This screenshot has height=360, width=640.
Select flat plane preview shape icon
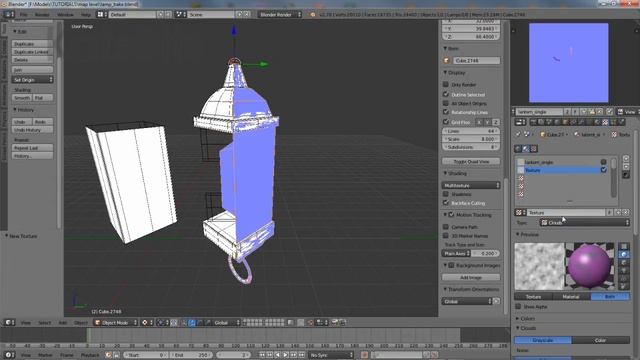pyautogui.click(x=624, y=246)
